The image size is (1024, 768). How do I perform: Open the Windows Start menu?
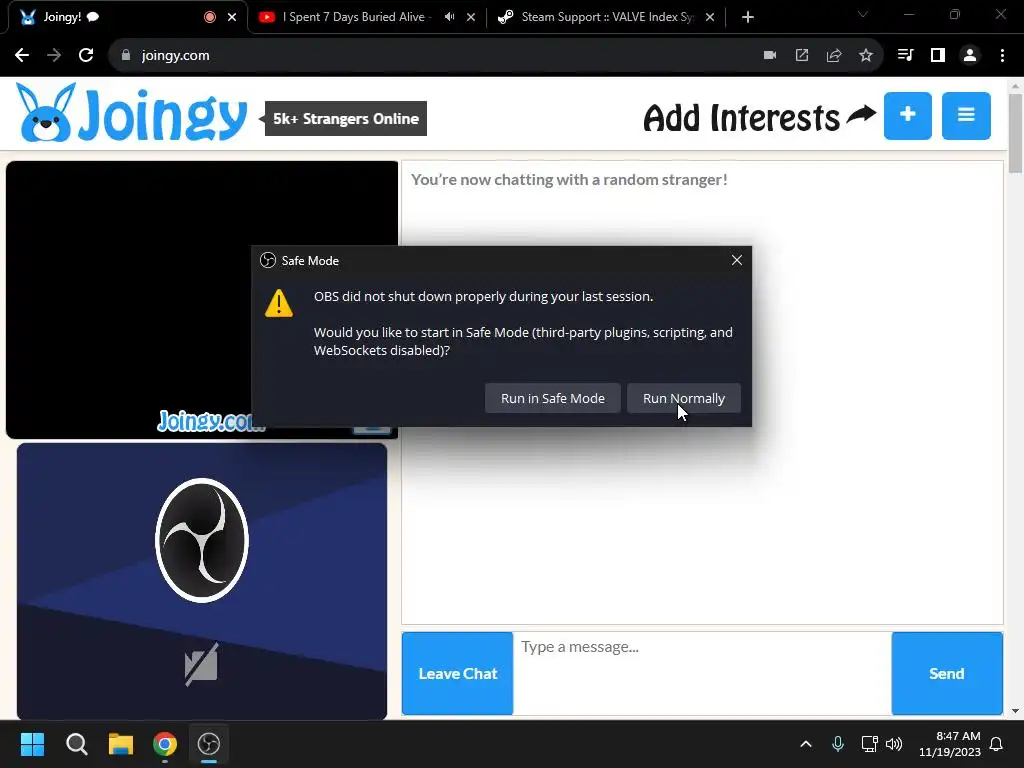pos(32,744)
